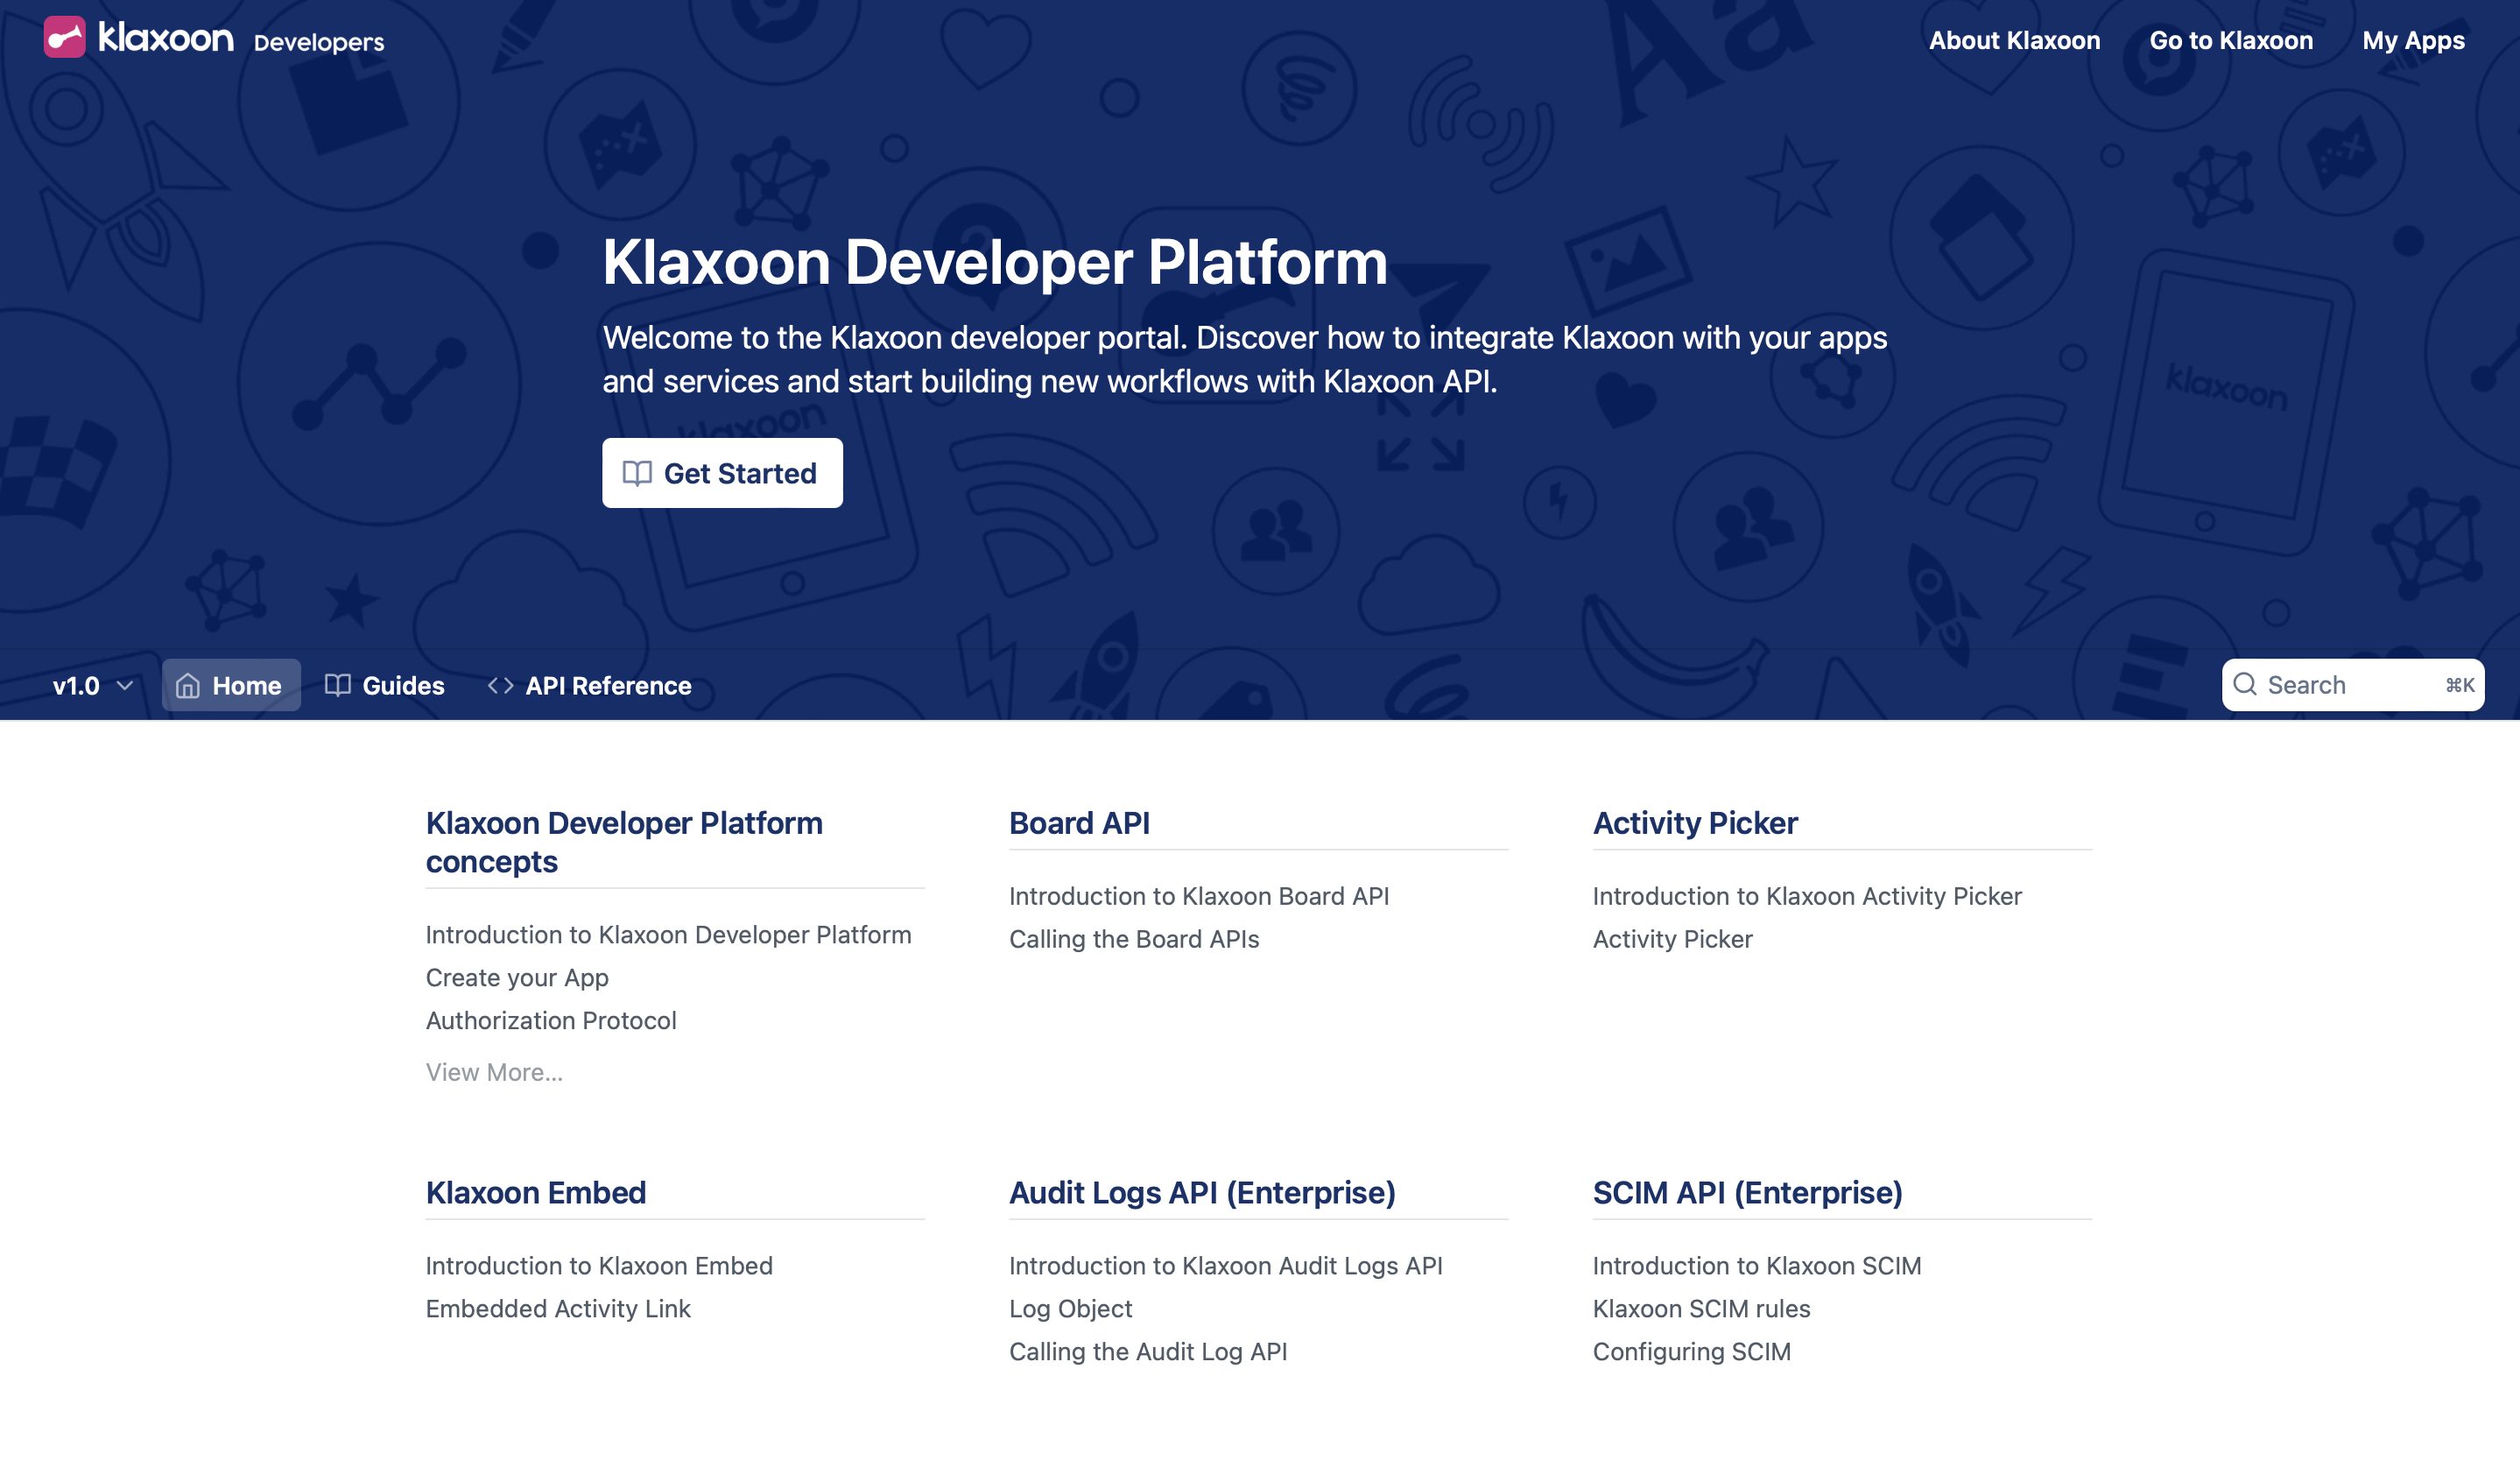Select Go to Klaxoon in header

[x=2231, y=41]
